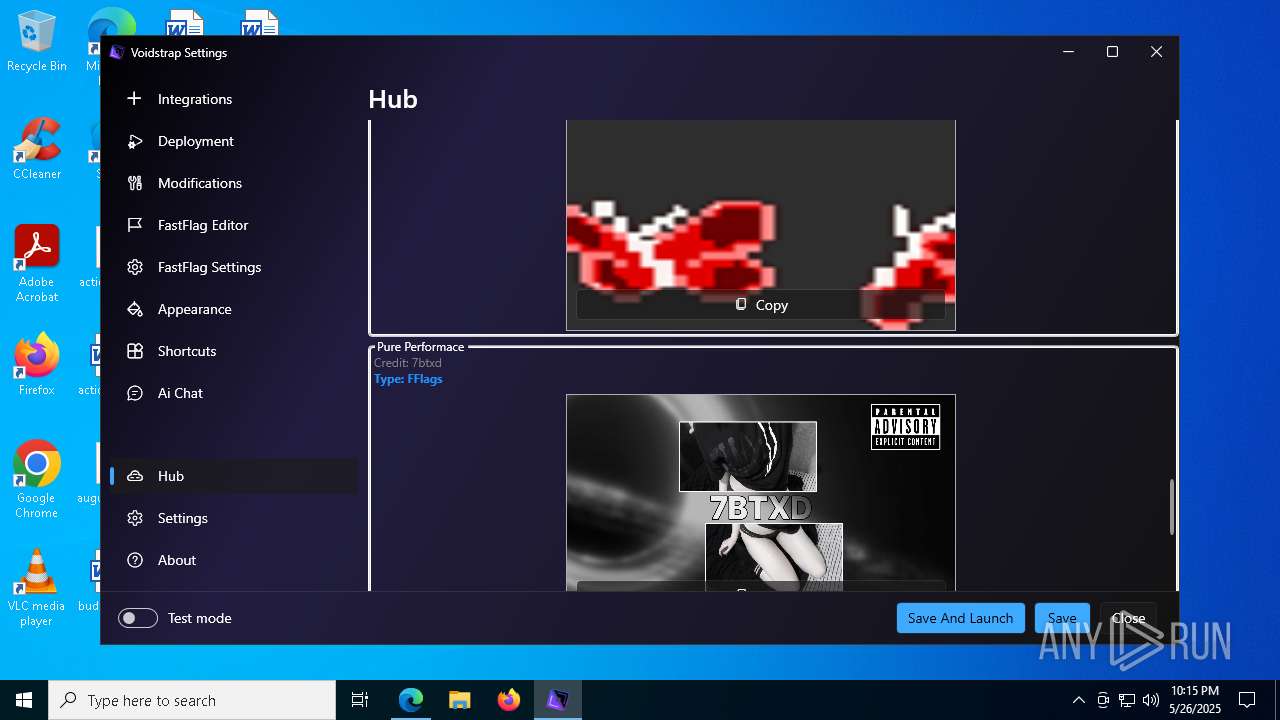Open the Settings page label
The image size is (1280, 720).
tap(183, 518)
